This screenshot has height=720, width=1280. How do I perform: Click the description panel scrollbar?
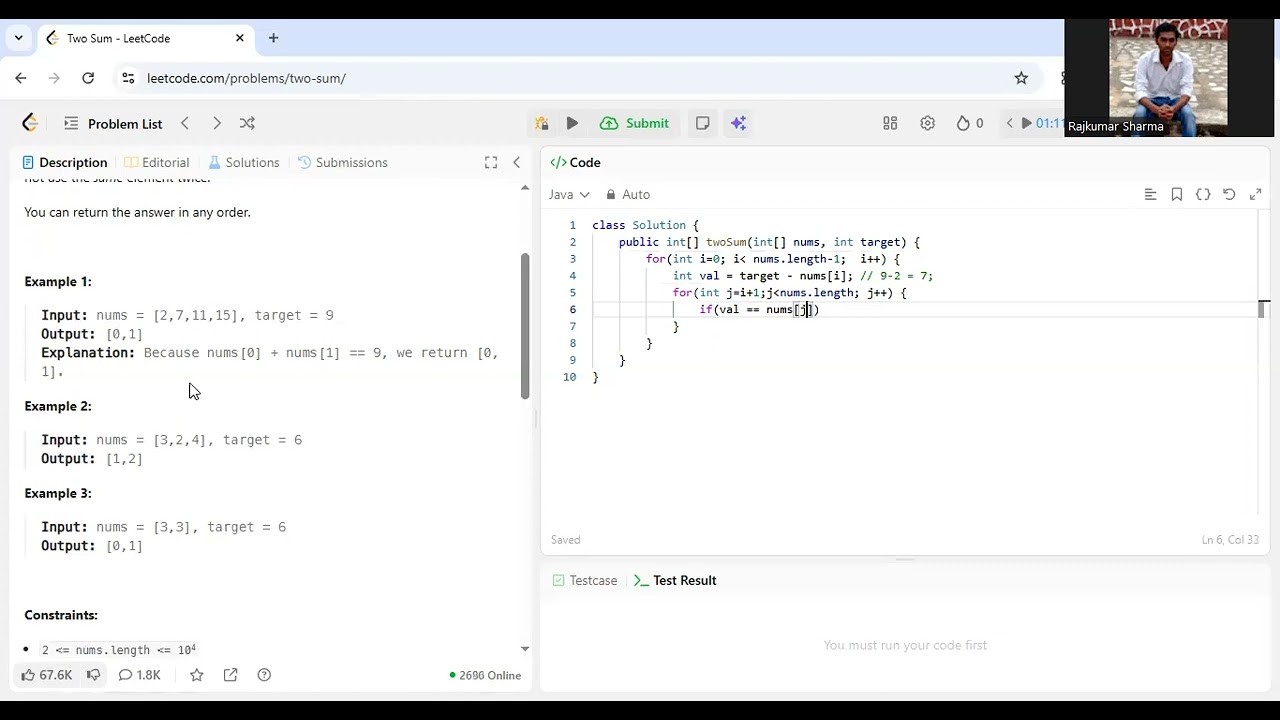coord(525,326)
